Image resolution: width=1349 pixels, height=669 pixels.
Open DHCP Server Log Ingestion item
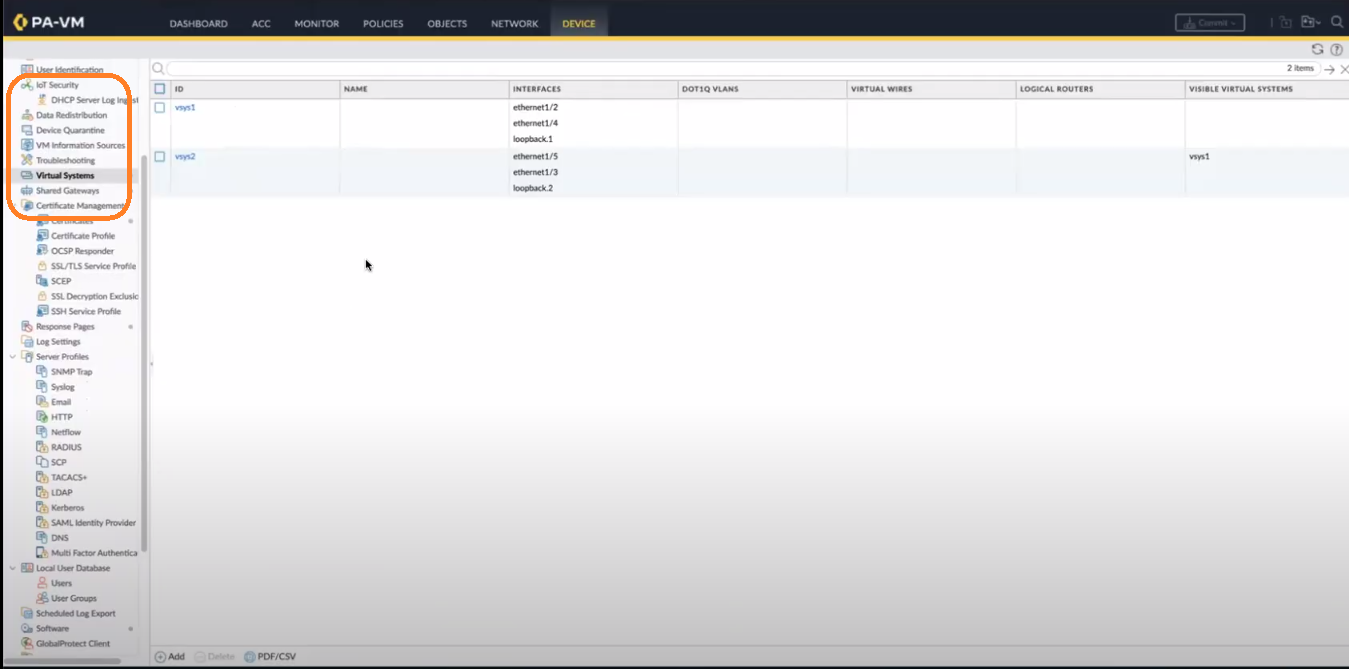click(x=94, y=100)
